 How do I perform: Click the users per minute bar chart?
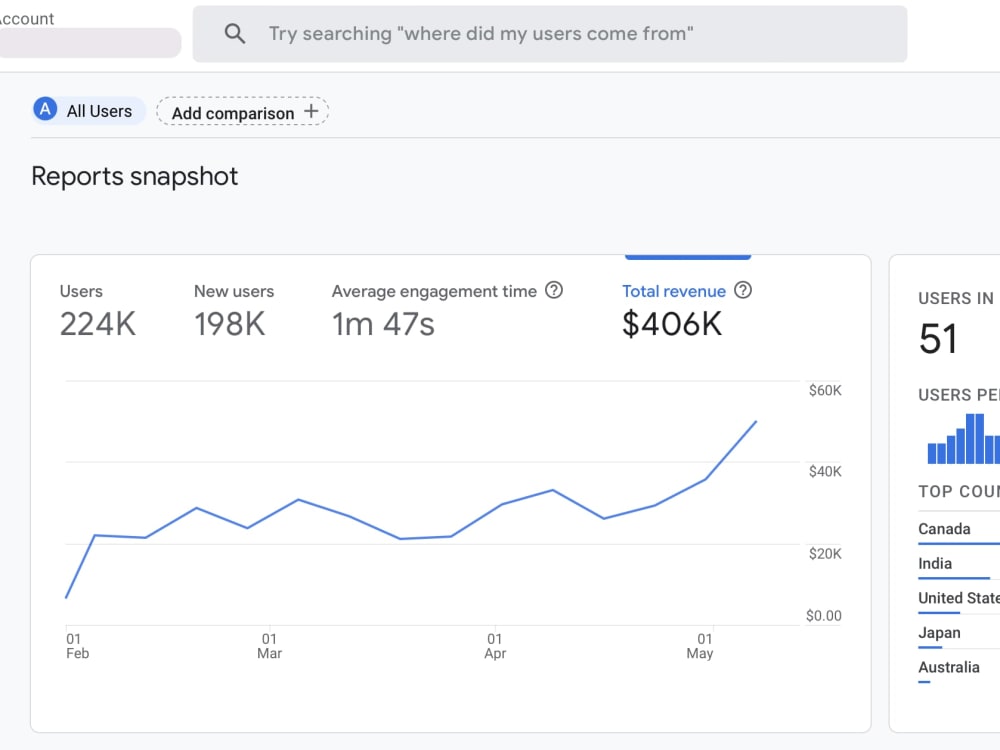point(963,439)
